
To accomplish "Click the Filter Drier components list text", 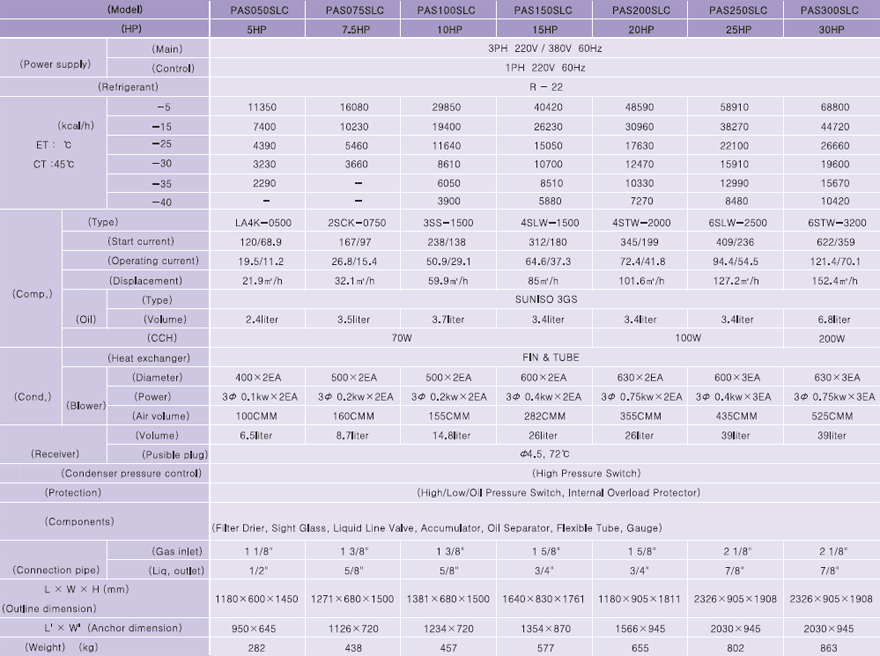I will click(x=436, y=528).
